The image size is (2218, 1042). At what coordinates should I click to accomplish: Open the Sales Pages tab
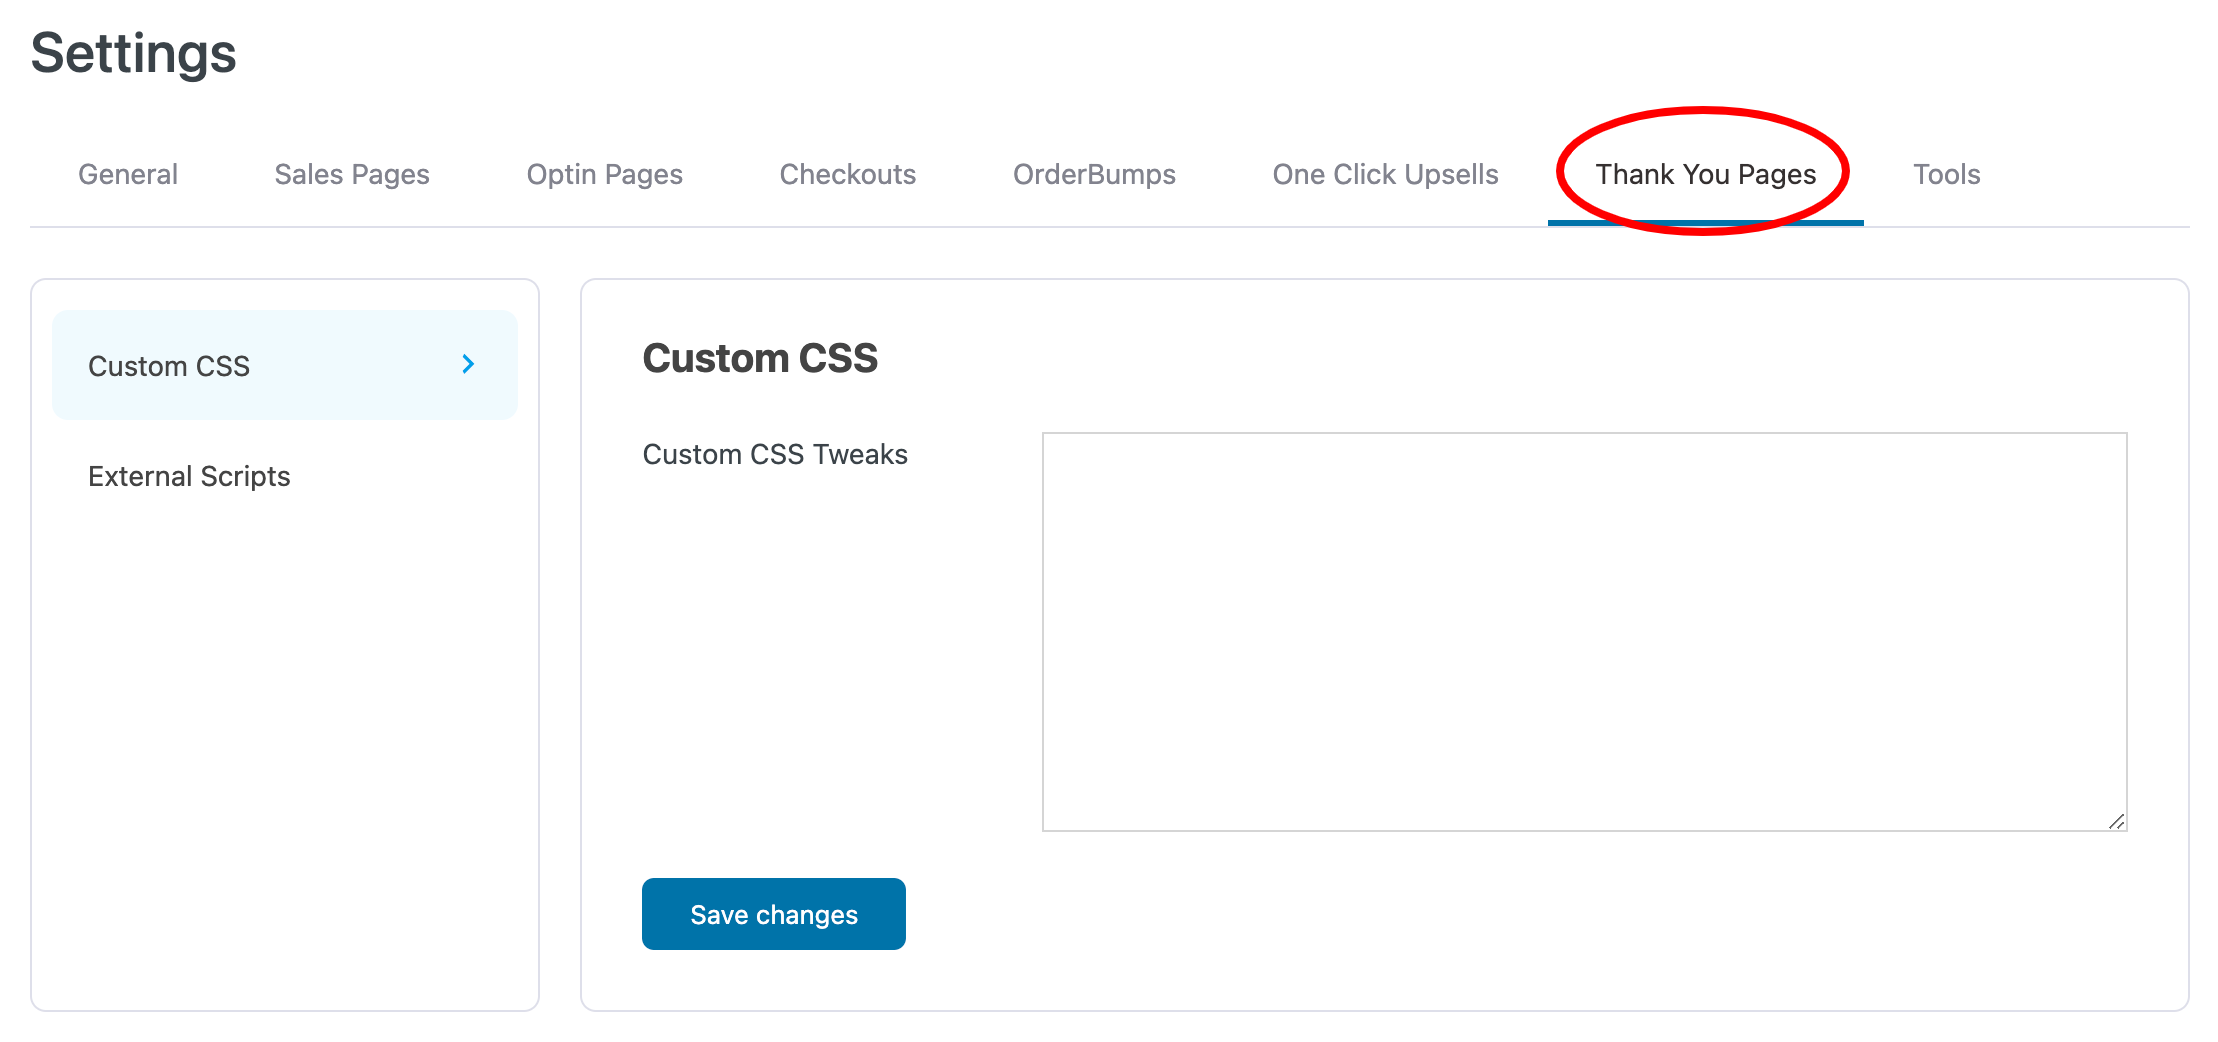pos(352,174)
